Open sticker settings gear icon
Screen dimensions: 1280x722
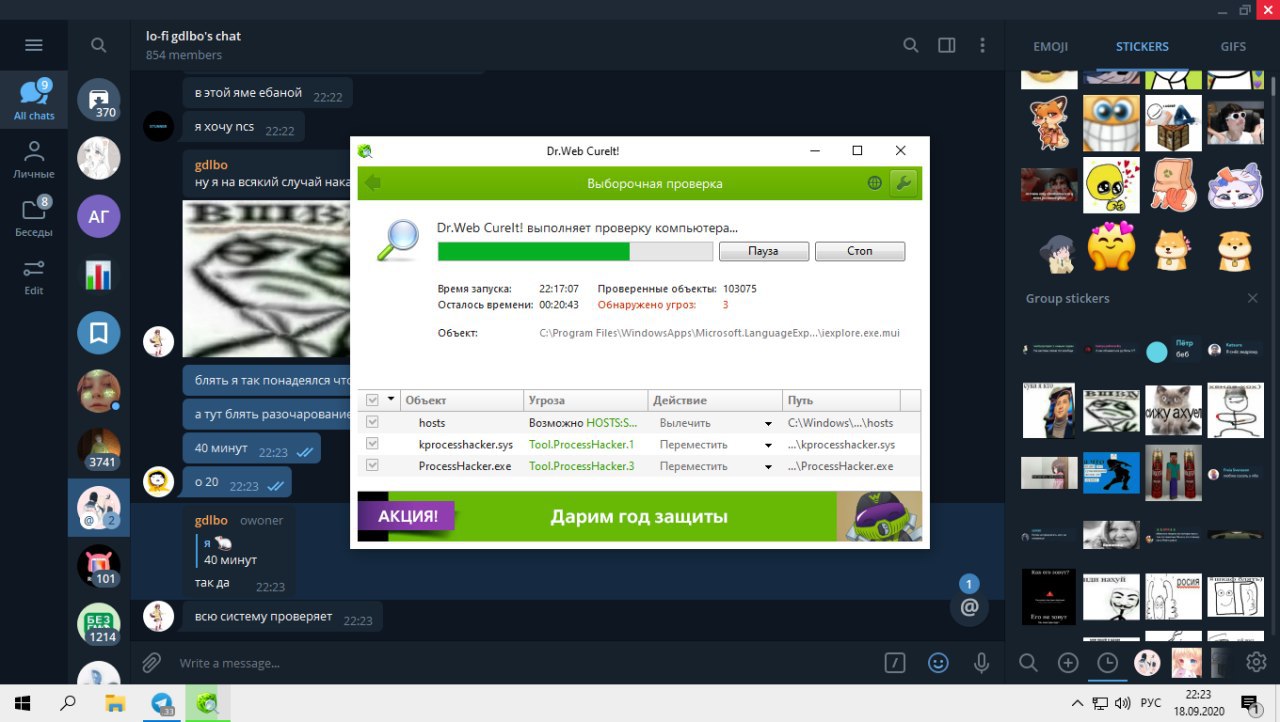point(1256,662)
